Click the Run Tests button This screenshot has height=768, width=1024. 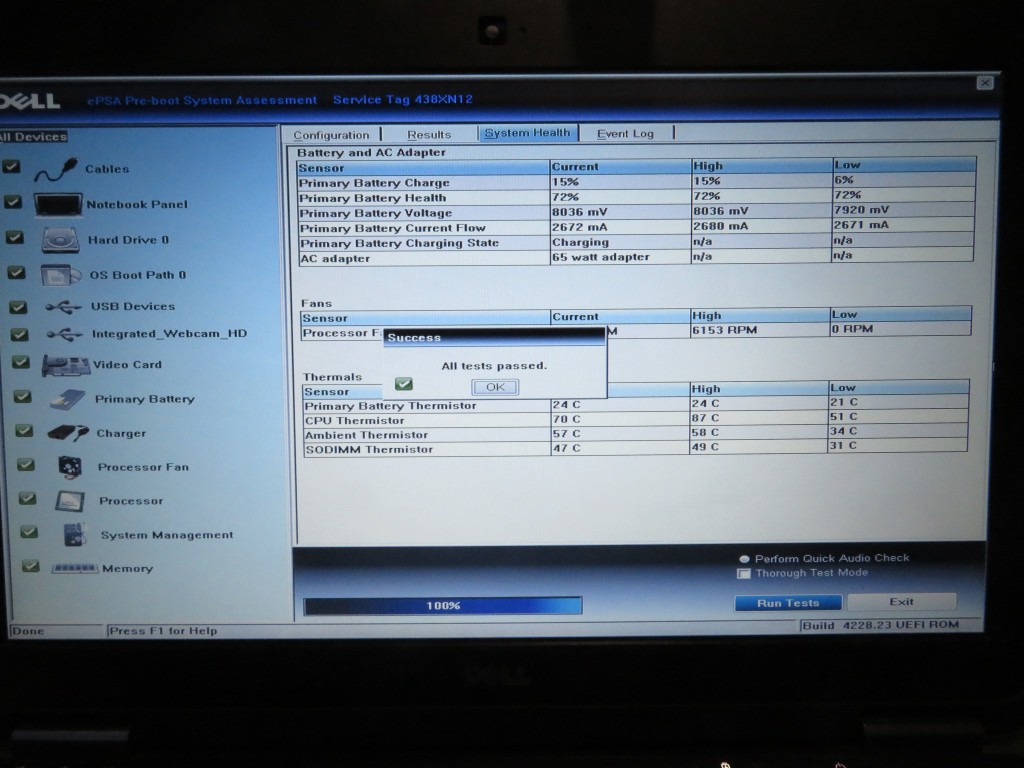[x=788, y=603]
